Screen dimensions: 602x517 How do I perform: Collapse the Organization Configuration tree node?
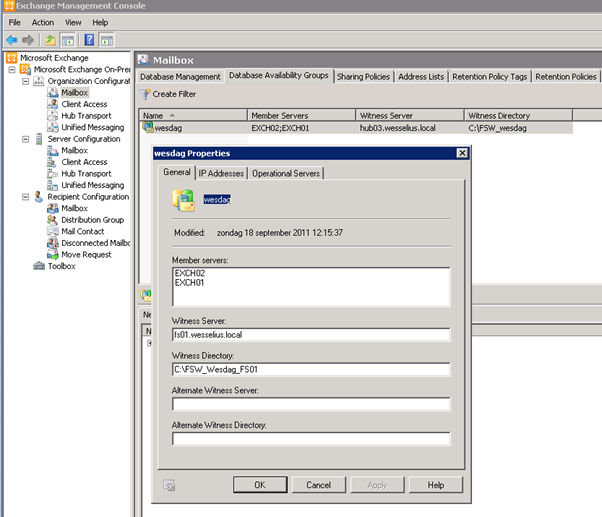point(24,81)
